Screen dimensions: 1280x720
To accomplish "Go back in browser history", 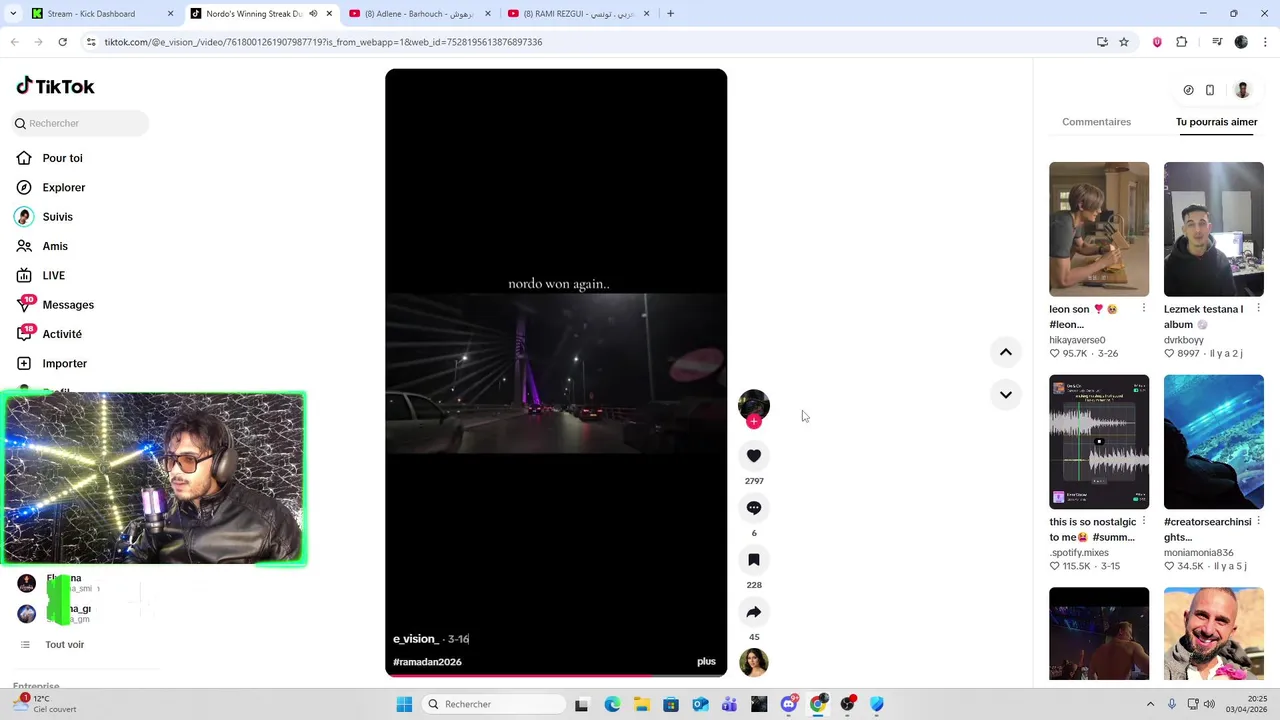I will coord(15,42).
